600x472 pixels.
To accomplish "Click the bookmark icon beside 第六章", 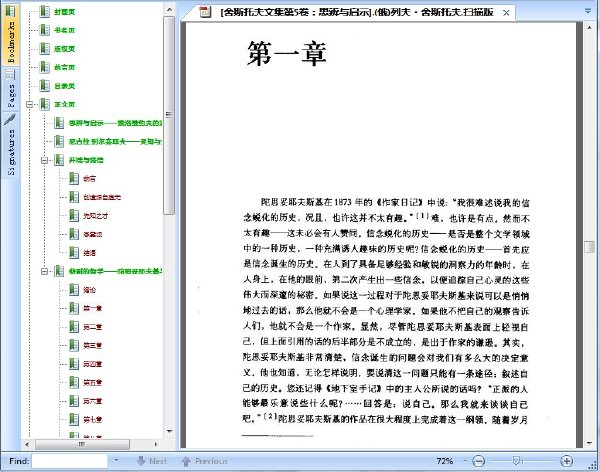I will 74,401.
